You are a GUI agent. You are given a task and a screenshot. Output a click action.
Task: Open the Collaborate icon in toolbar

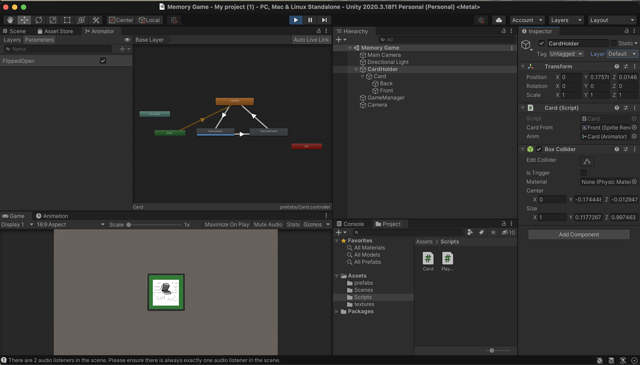[481, 20]
